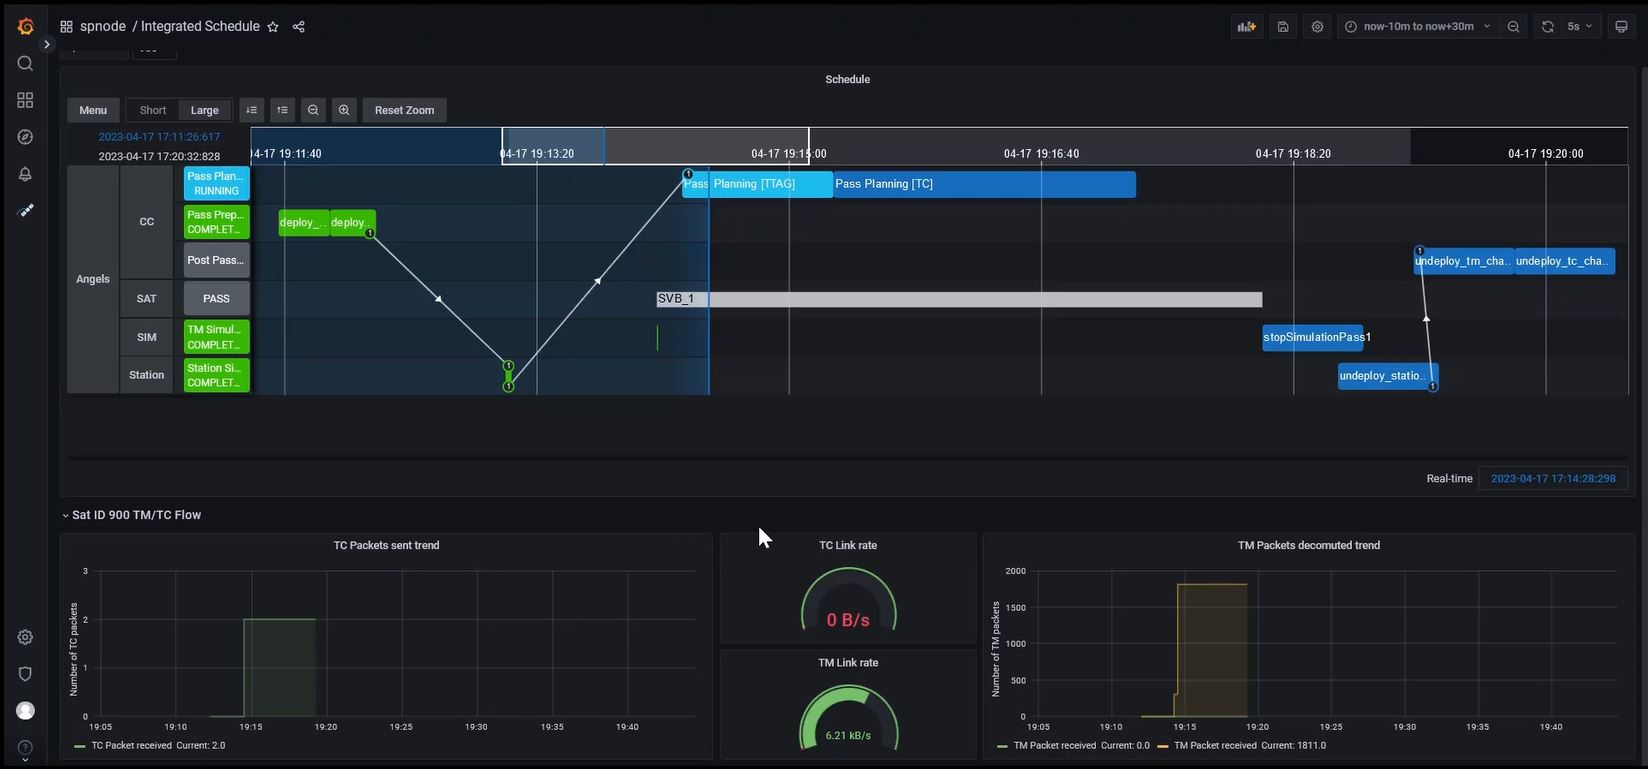Open dashboard settings gear

coord(1317,27)
